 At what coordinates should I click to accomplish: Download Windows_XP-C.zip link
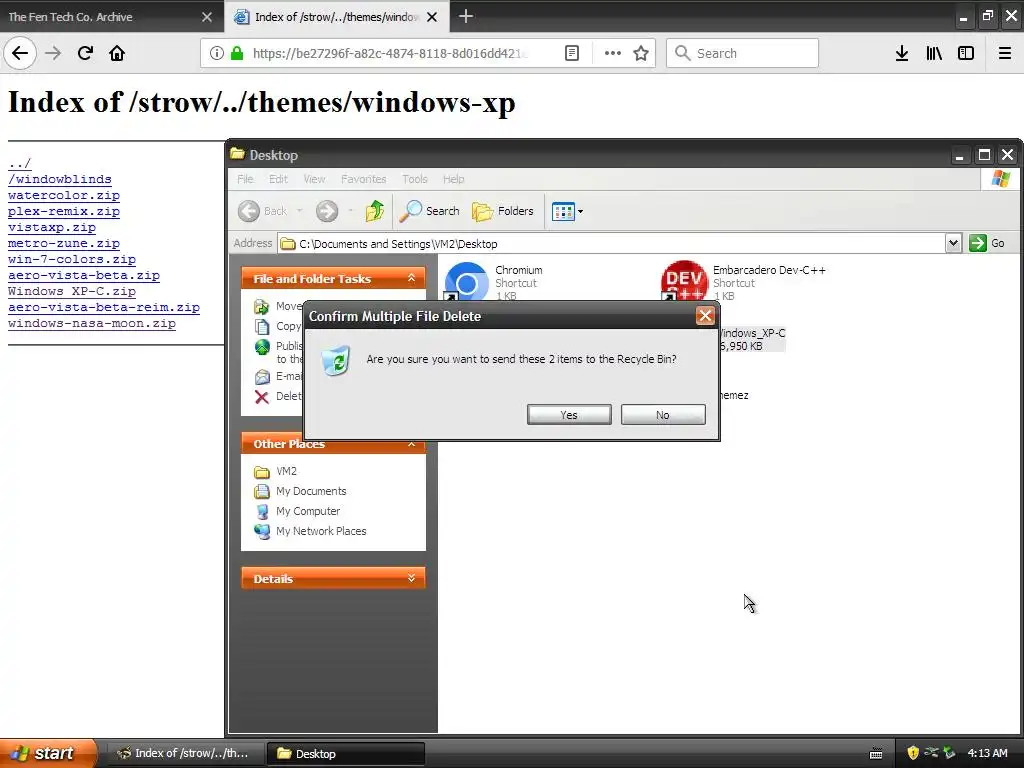point(72,291)
